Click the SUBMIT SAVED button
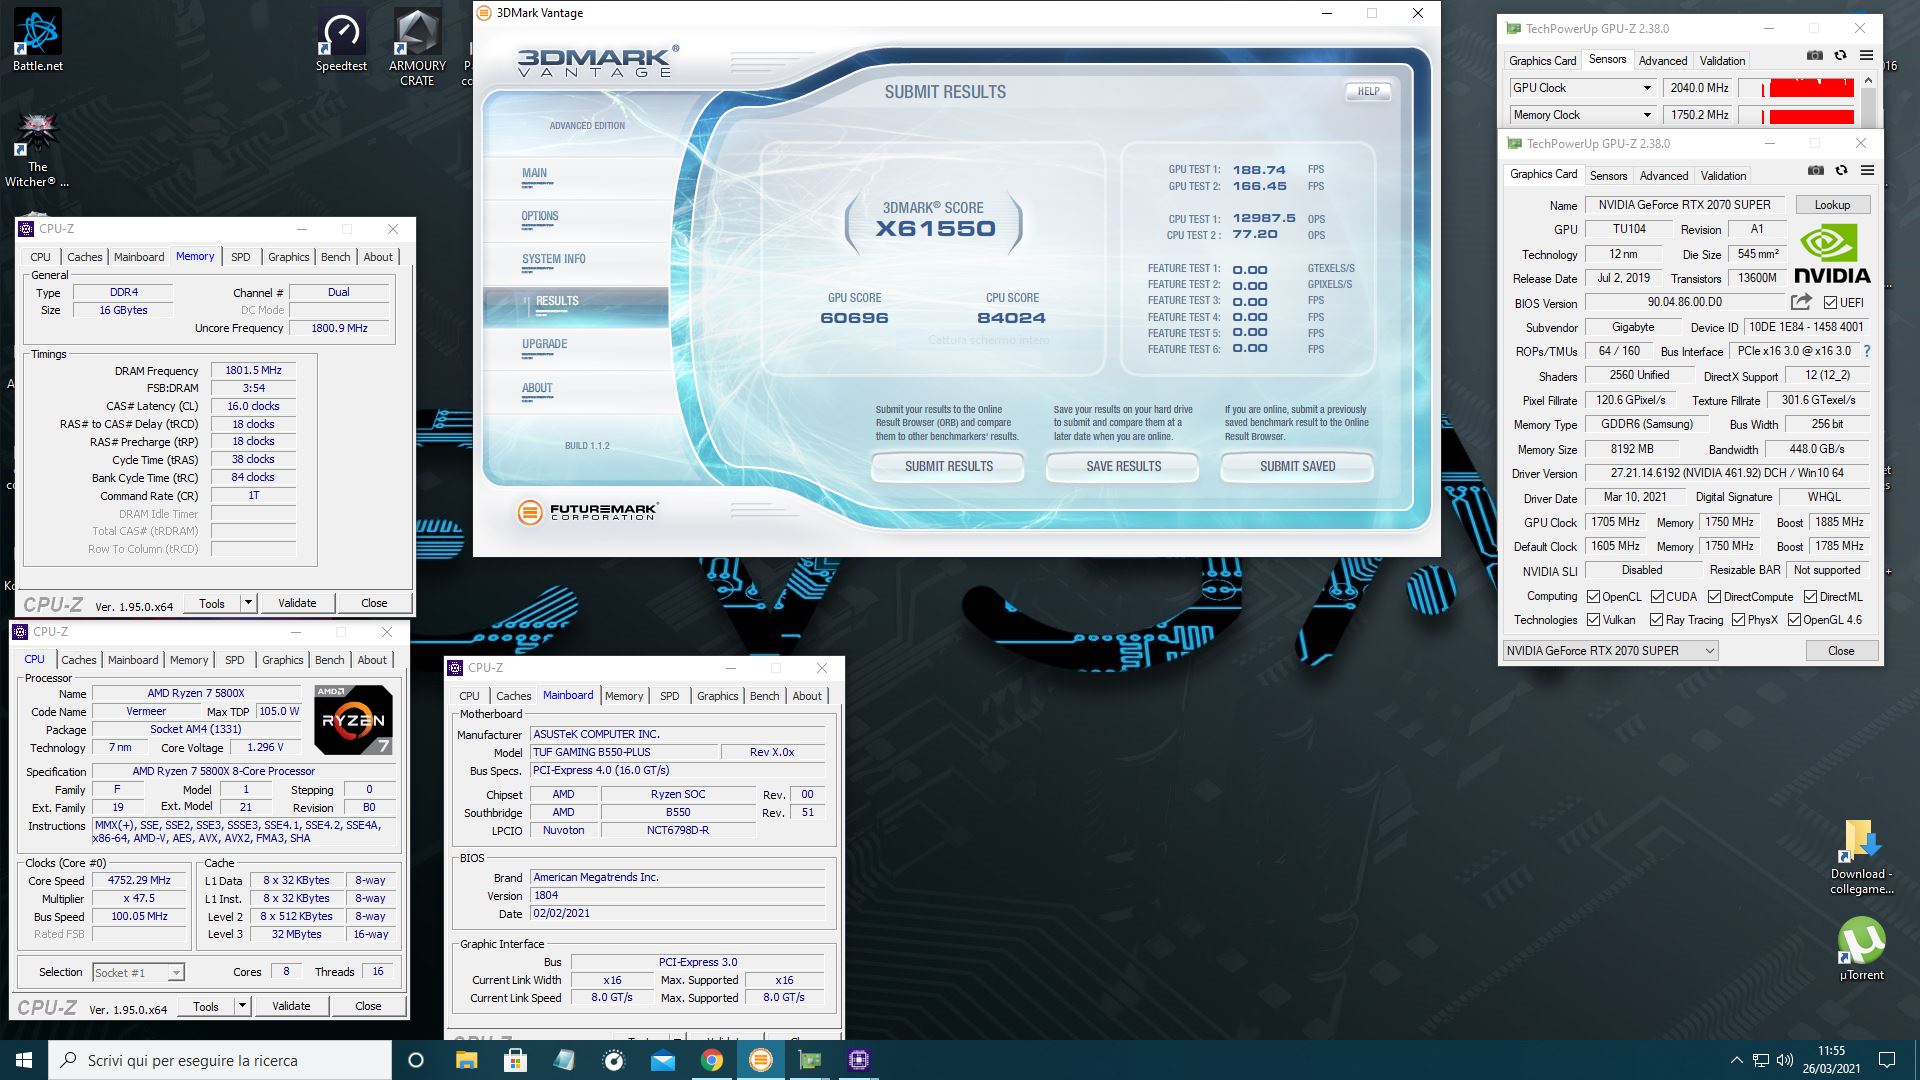The width and height of the screenshot is (1920, 1080). pos(1297,467)
